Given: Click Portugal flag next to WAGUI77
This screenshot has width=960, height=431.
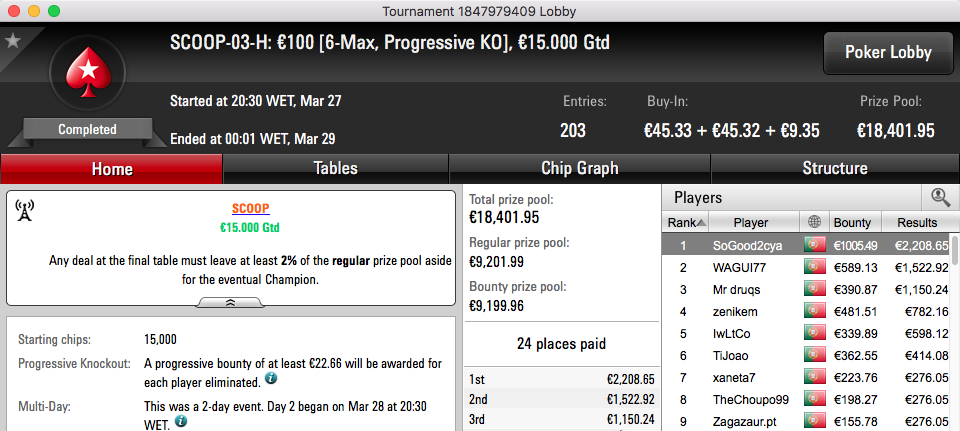Looking at the screenshot, I should (x=815, y=267).
